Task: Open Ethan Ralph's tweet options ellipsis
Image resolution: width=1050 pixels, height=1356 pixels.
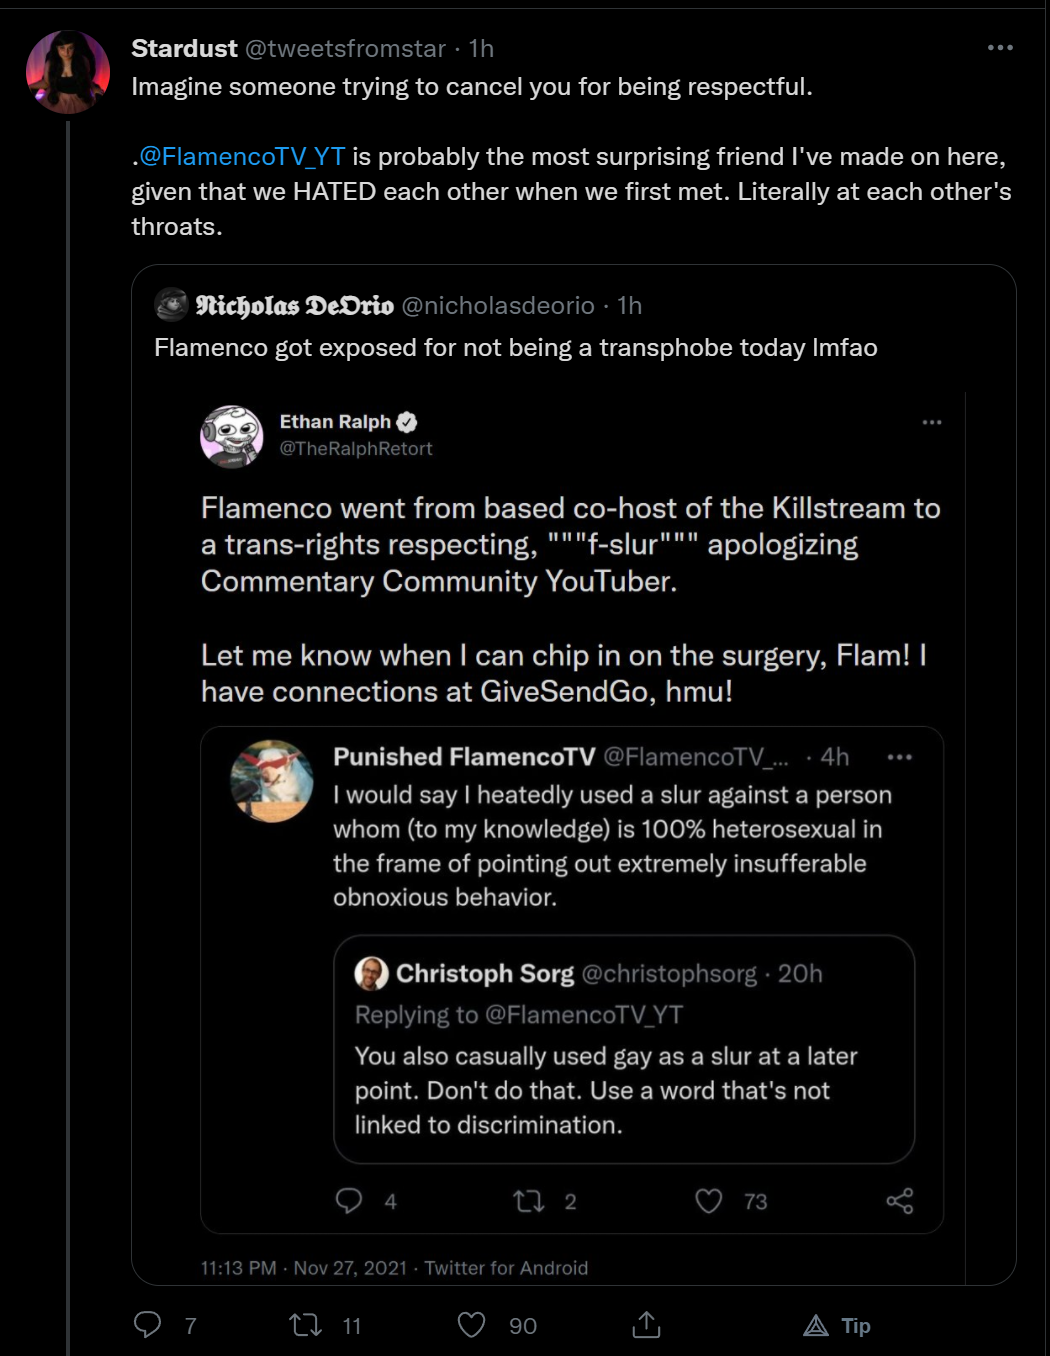Action: [932, 422]
